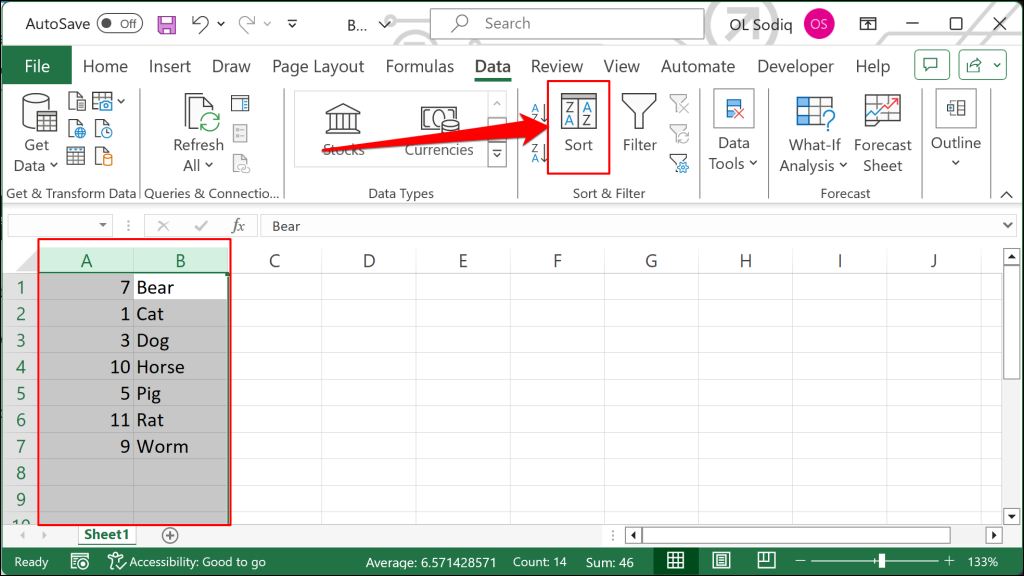Click the zoom slider handle

(882, 560)
